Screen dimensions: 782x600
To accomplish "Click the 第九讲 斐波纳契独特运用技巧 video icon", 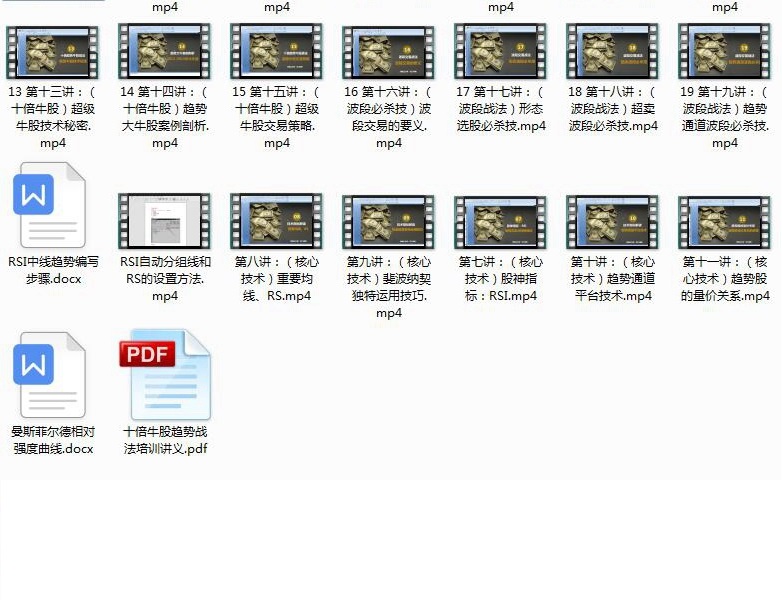I will (x=389, y=222).
